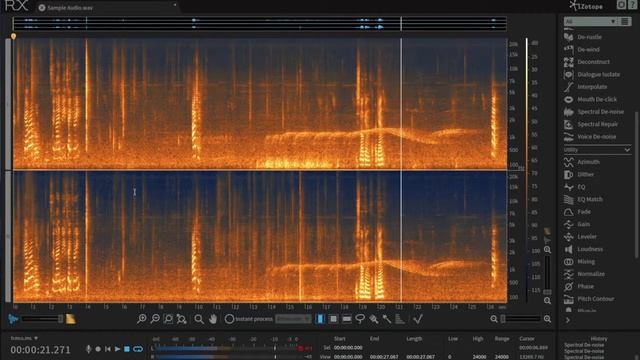Open the EQ module
This screenshot has width=640, height=360.
pyautogui.click(x=575, y=187)
